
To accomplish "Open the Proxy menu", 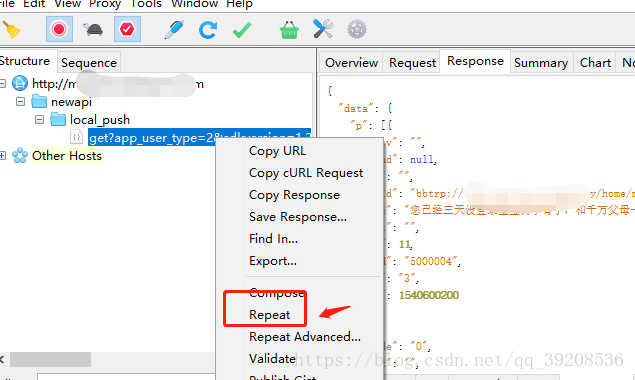I will click(105, 4).
